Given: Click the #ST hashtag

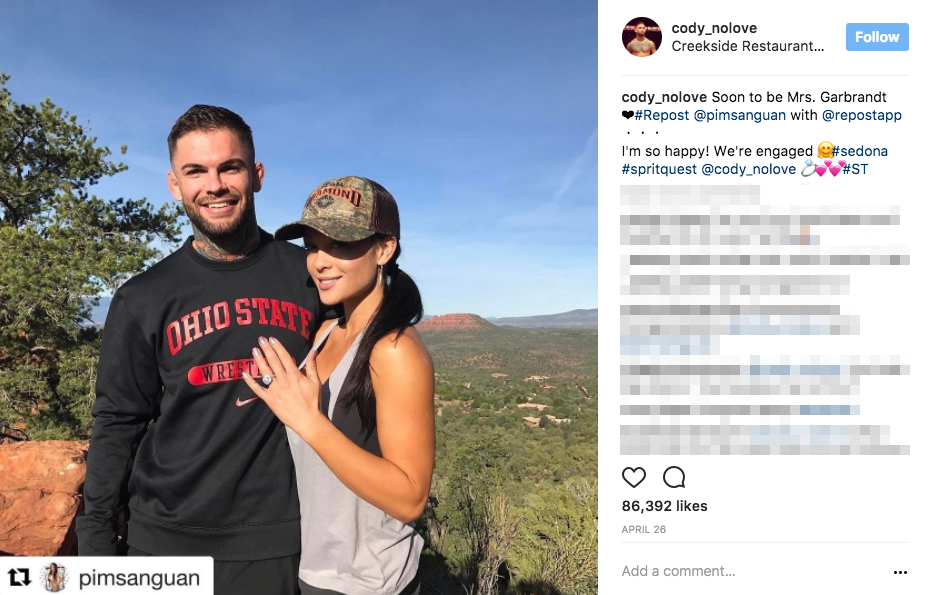Looking at the screenshot, I should [x=855, y=169].
